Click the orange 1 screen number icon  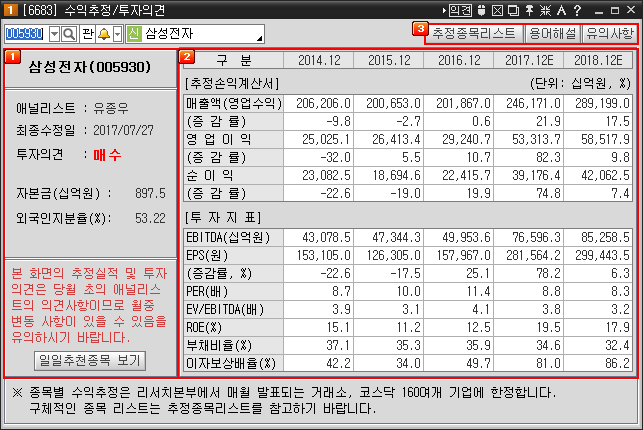[x=11, y=10]
